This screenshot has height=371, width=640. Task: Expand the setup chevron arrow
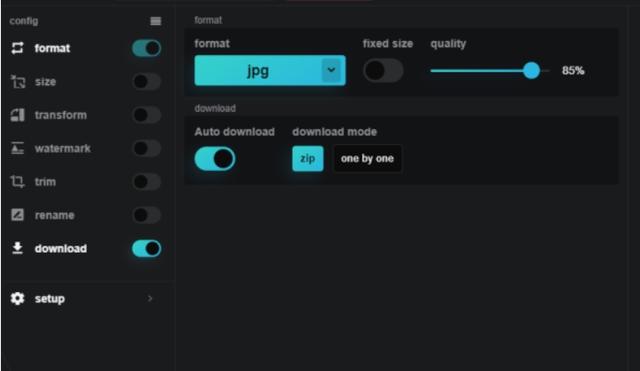point(150,298)
